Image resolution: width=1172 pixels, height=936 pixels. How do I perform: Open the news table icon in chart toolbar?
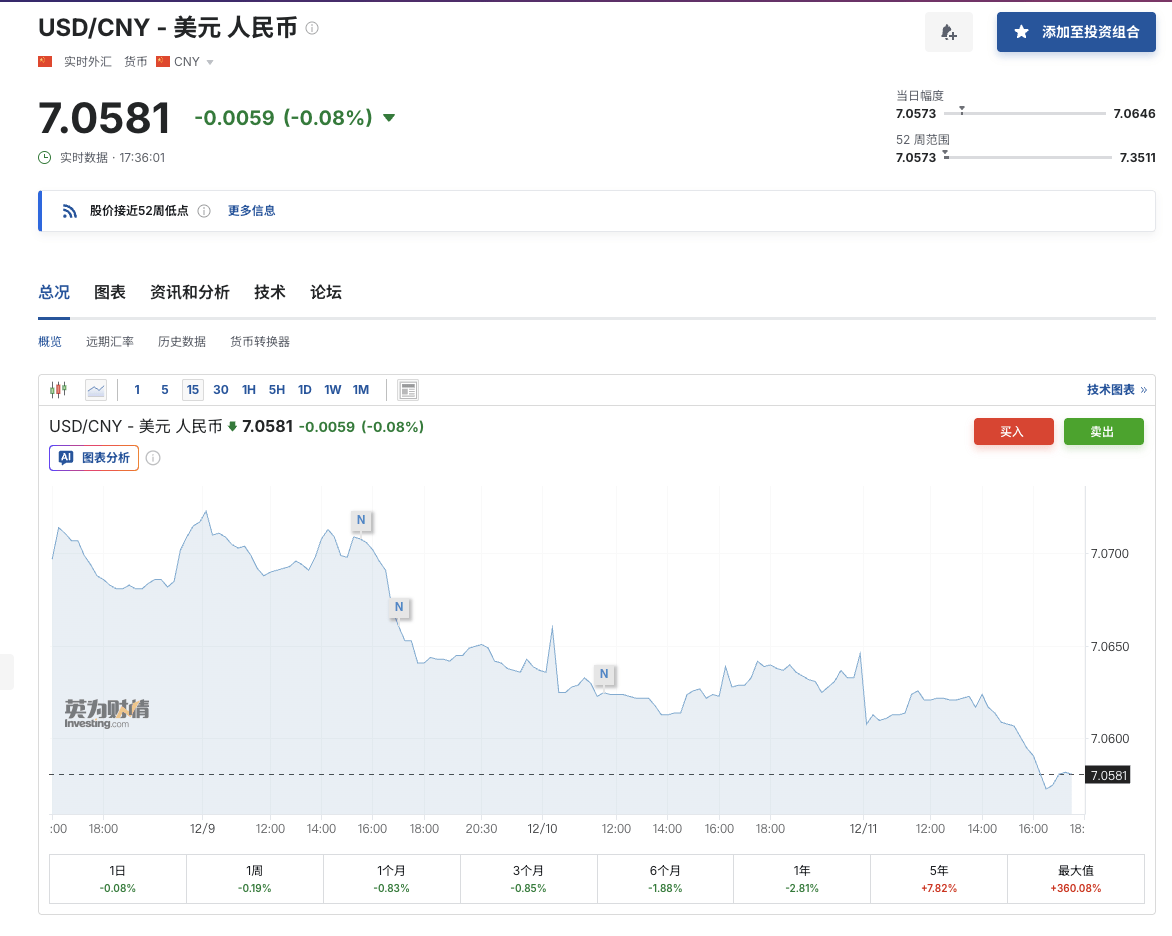(x=408, y=390)
